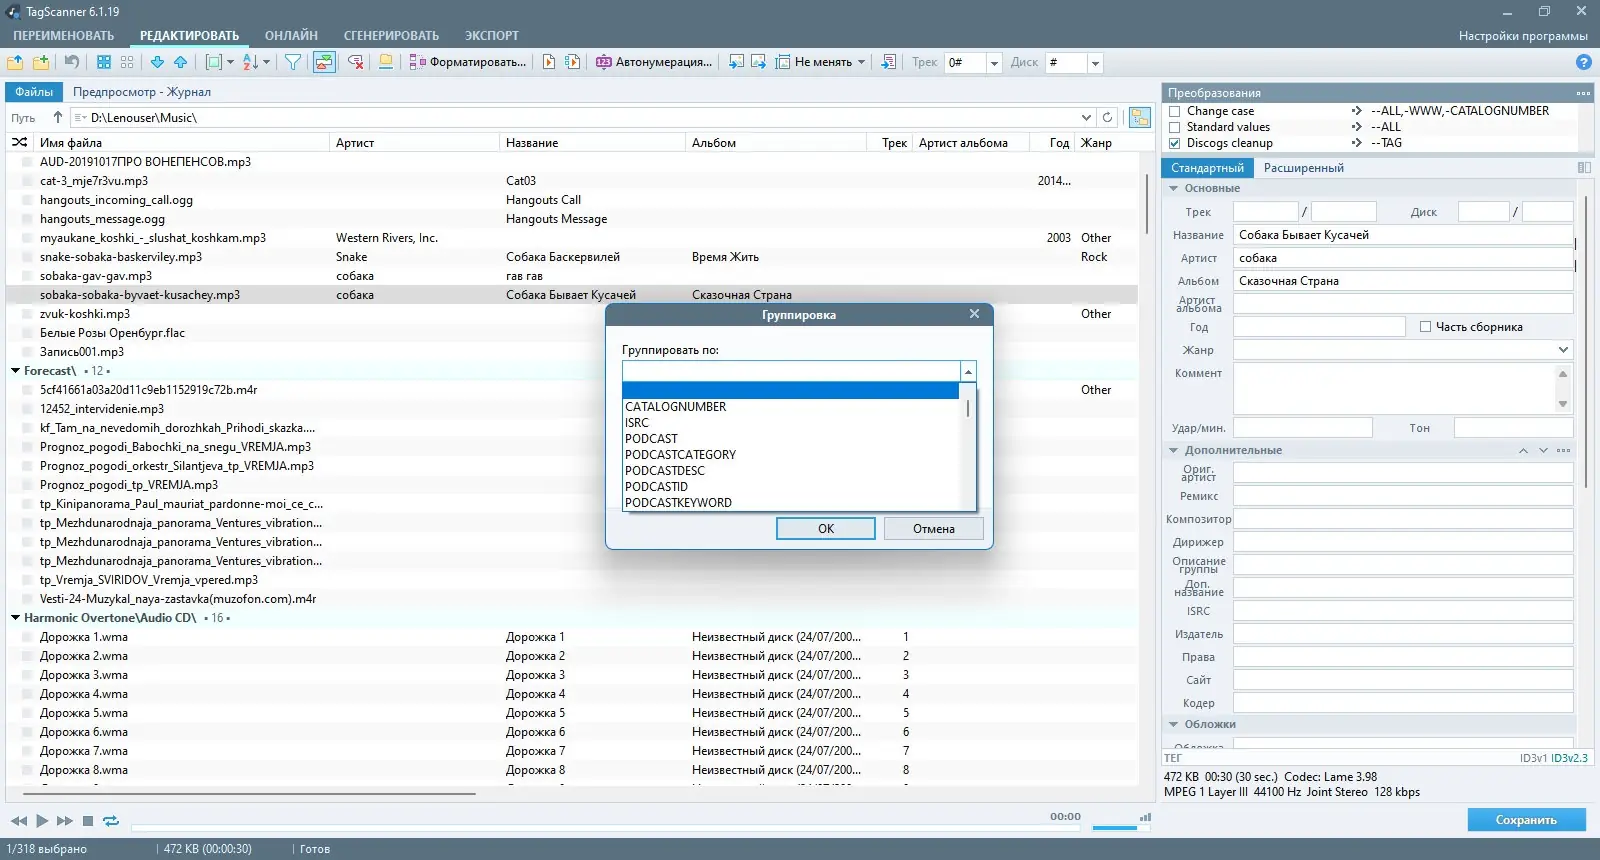Click Отмена in Группировка dialog
This screenshot has height=860, width=1600.
[934, 529]
